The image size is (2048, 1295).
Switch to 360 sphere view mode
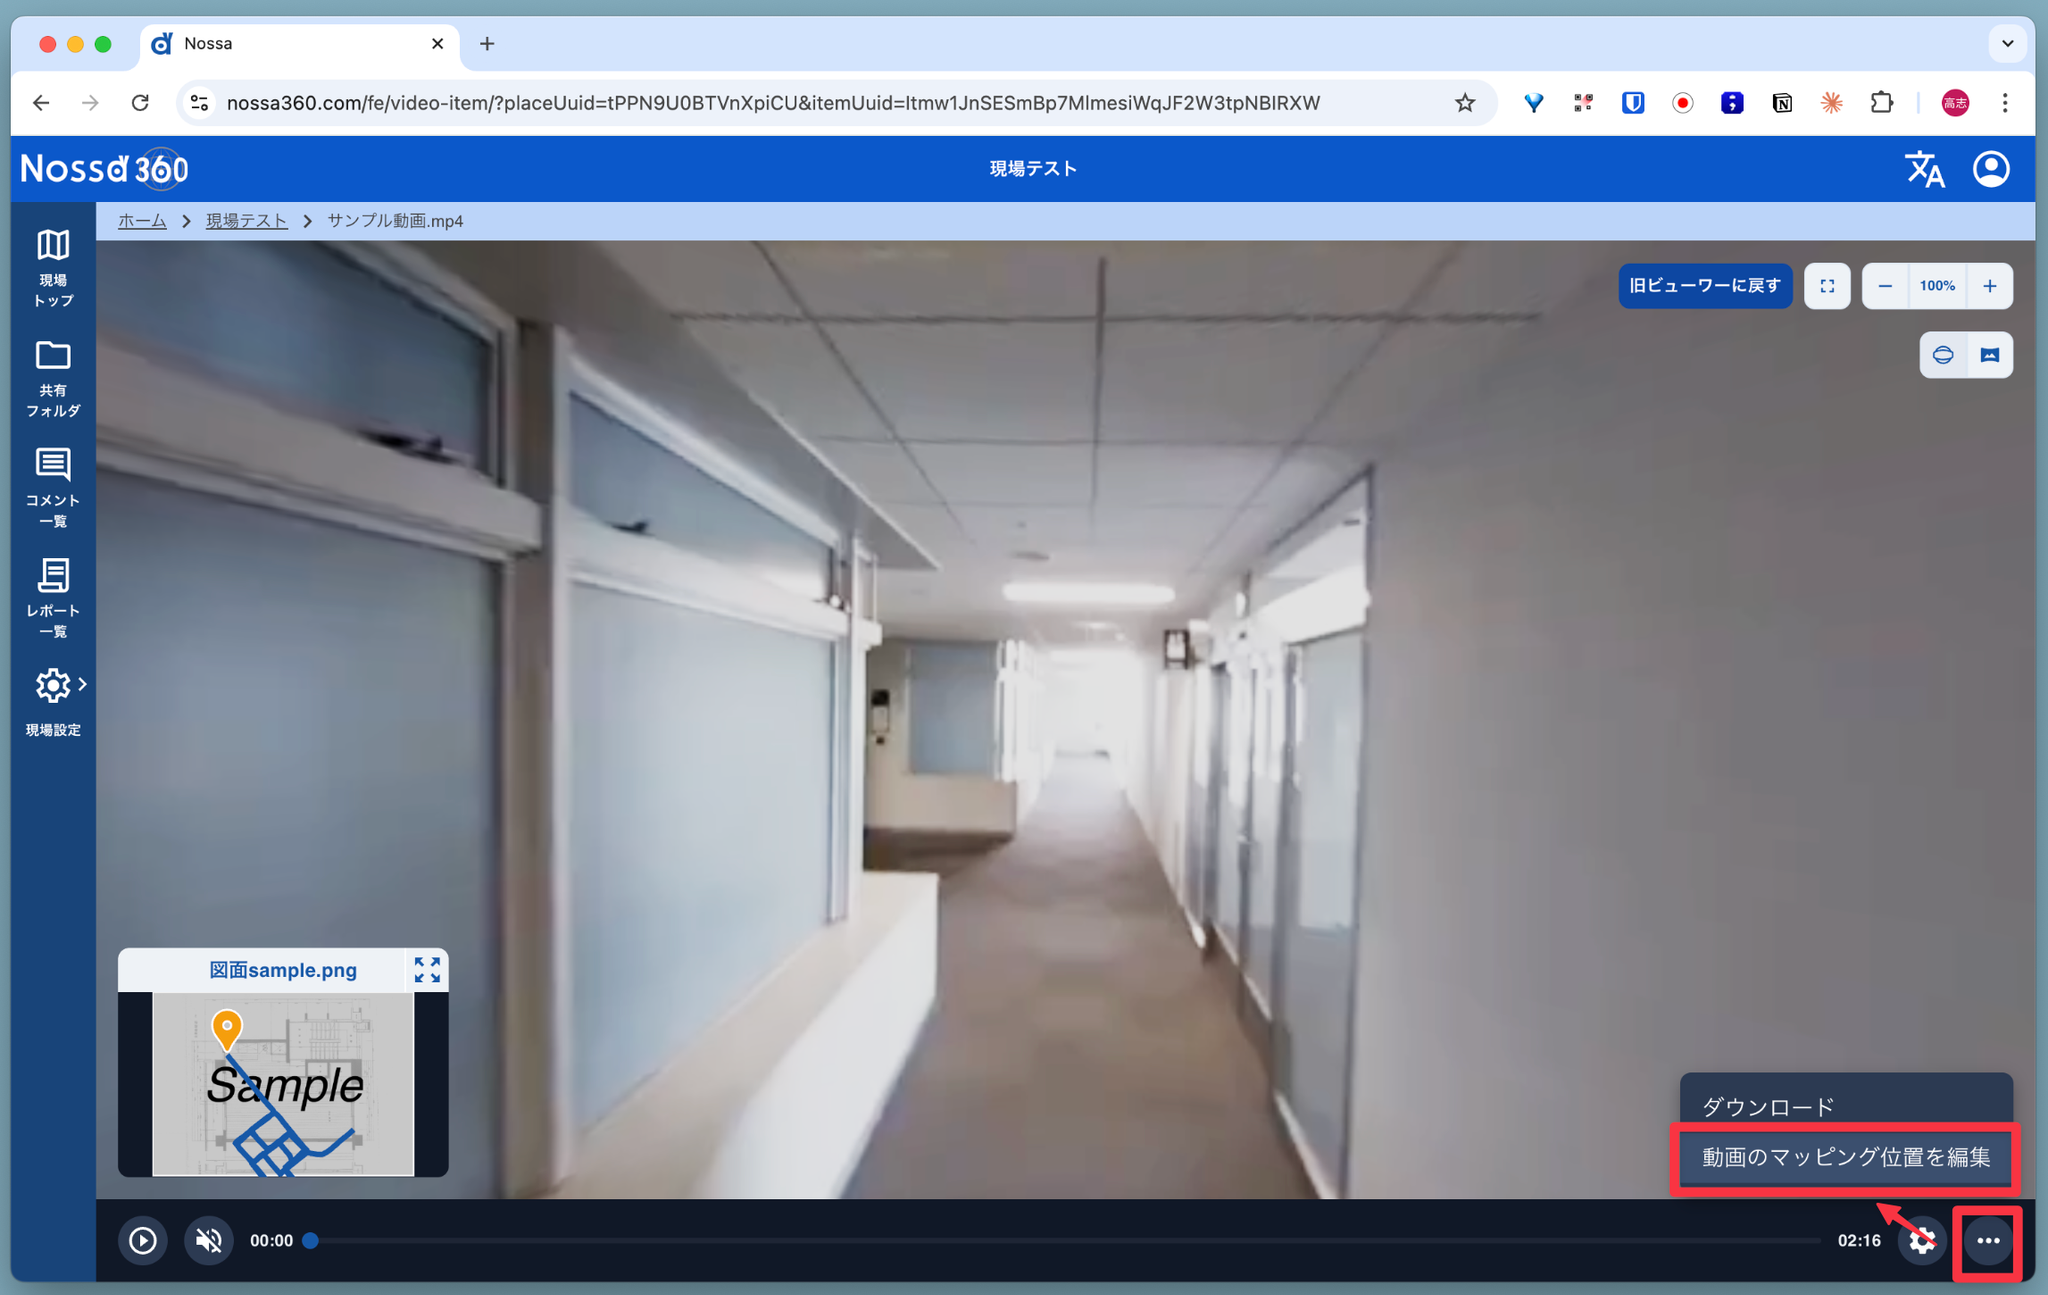click(x=1943, y=355)
